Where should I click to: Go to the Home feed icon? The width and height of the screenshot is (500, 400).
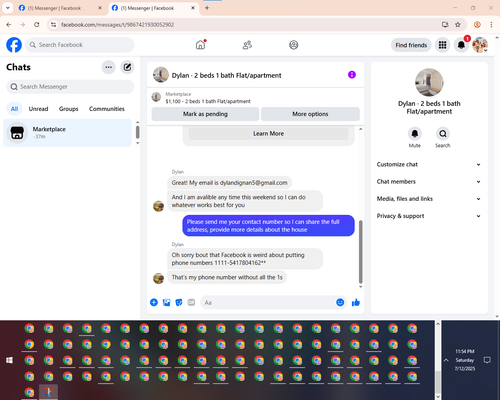click(201, 45)
